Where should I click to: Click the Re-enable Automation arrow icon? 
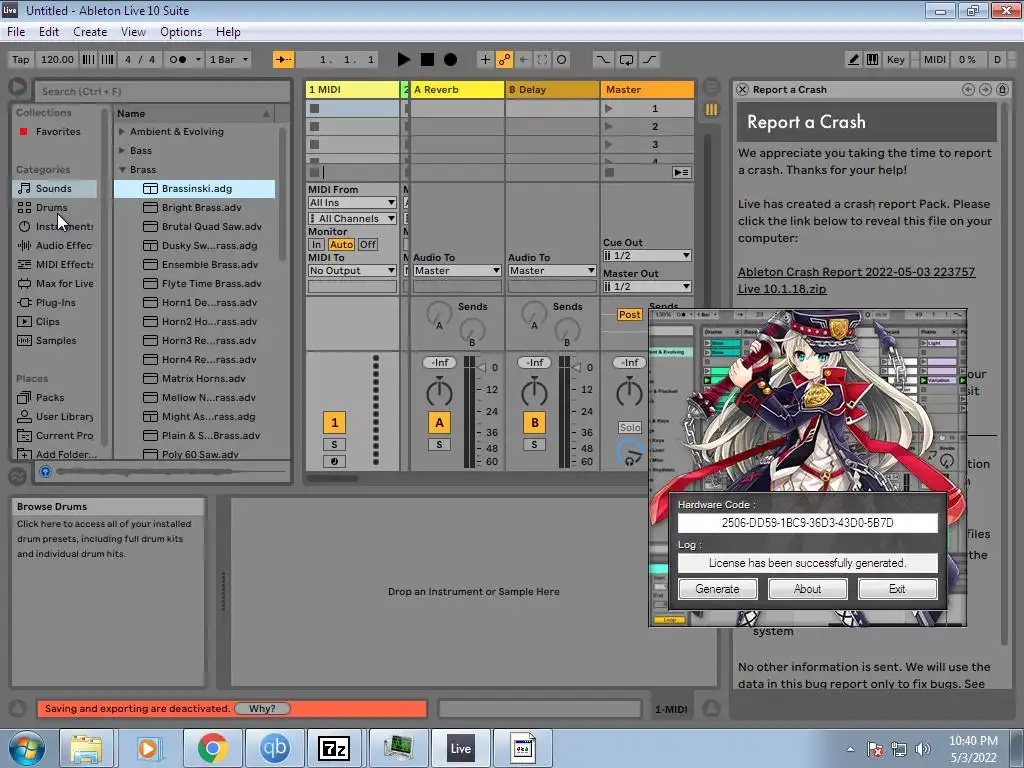tap(523, 59)
